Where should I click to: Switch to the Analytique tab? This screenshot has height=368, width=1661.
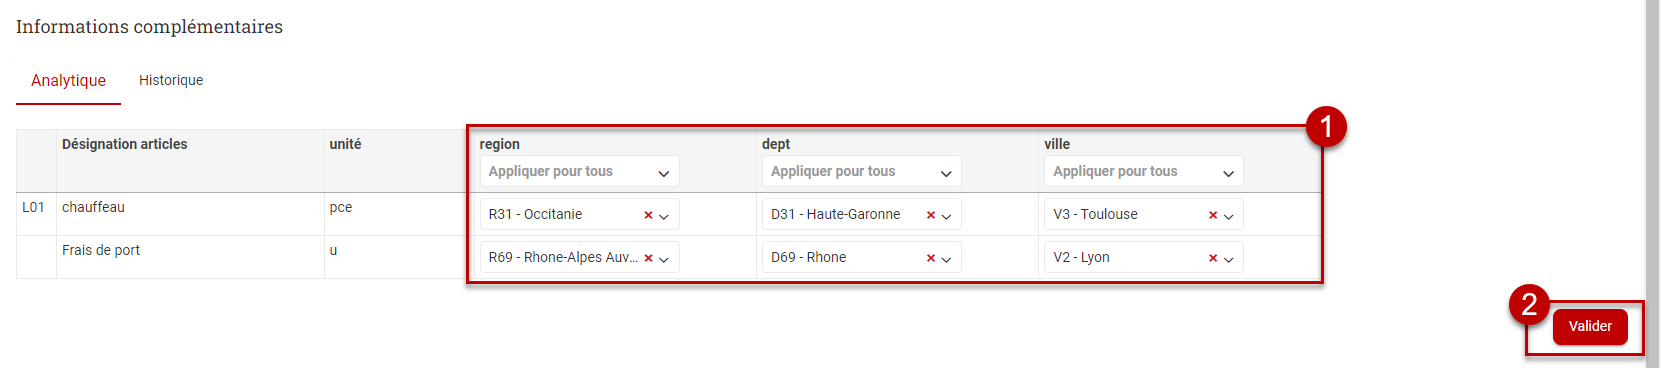[x=68, y=80]
